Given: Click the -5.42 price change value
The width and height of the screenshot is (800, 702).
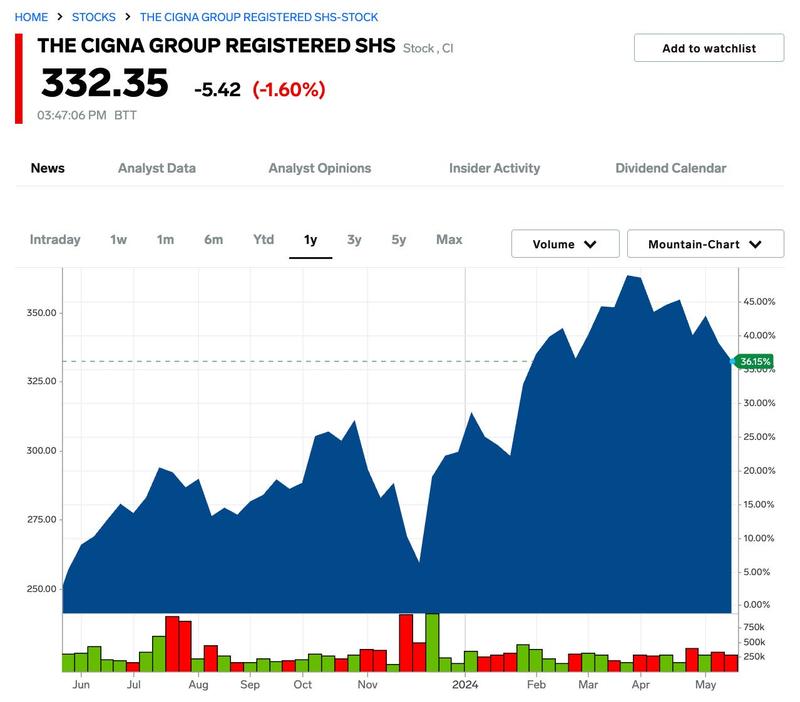Looking at the screenshot, I should point(217,90).
